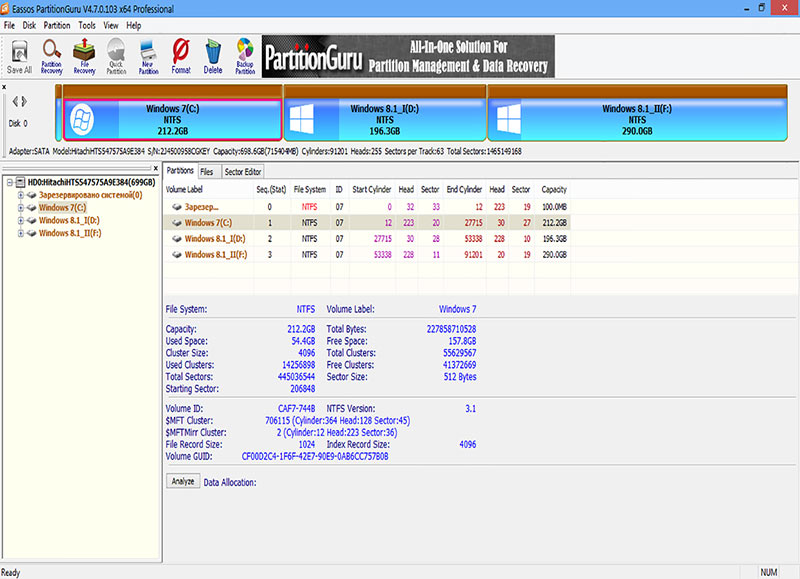Open the Partition menu
Image resolution: width=800 pixels, height=579 pixels.
(57, 26)
